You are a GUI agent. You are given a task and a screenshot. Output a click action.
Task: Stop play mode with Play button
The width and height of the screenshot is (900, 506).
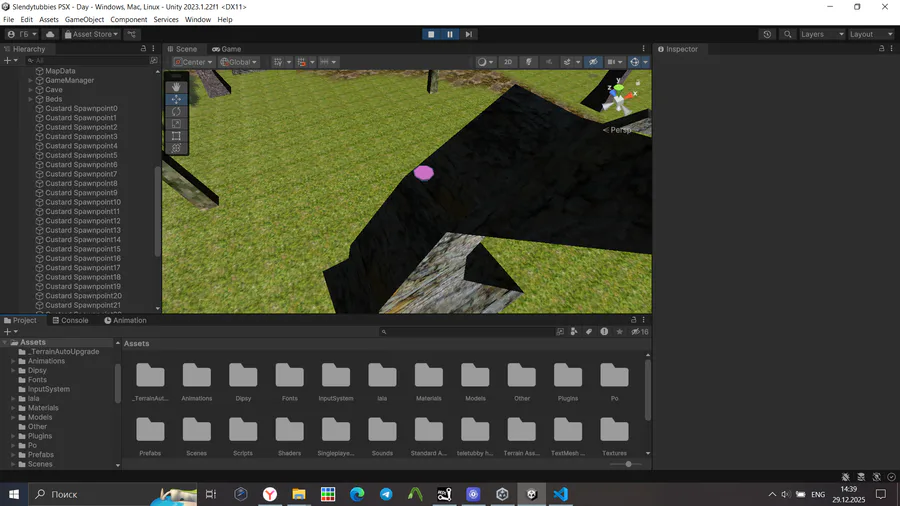click(x=431, y=34)
